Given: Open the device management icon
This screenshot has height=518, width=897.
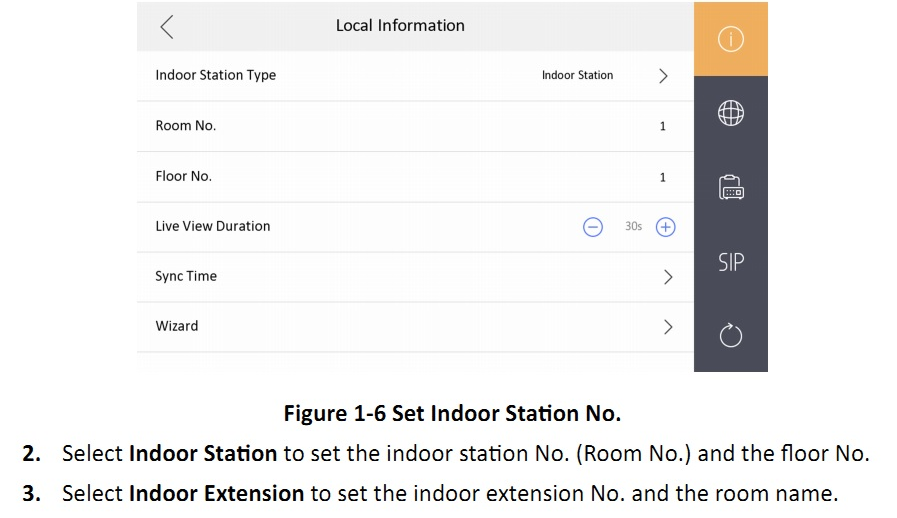Looking at the screenshot, I should [731, 187].
